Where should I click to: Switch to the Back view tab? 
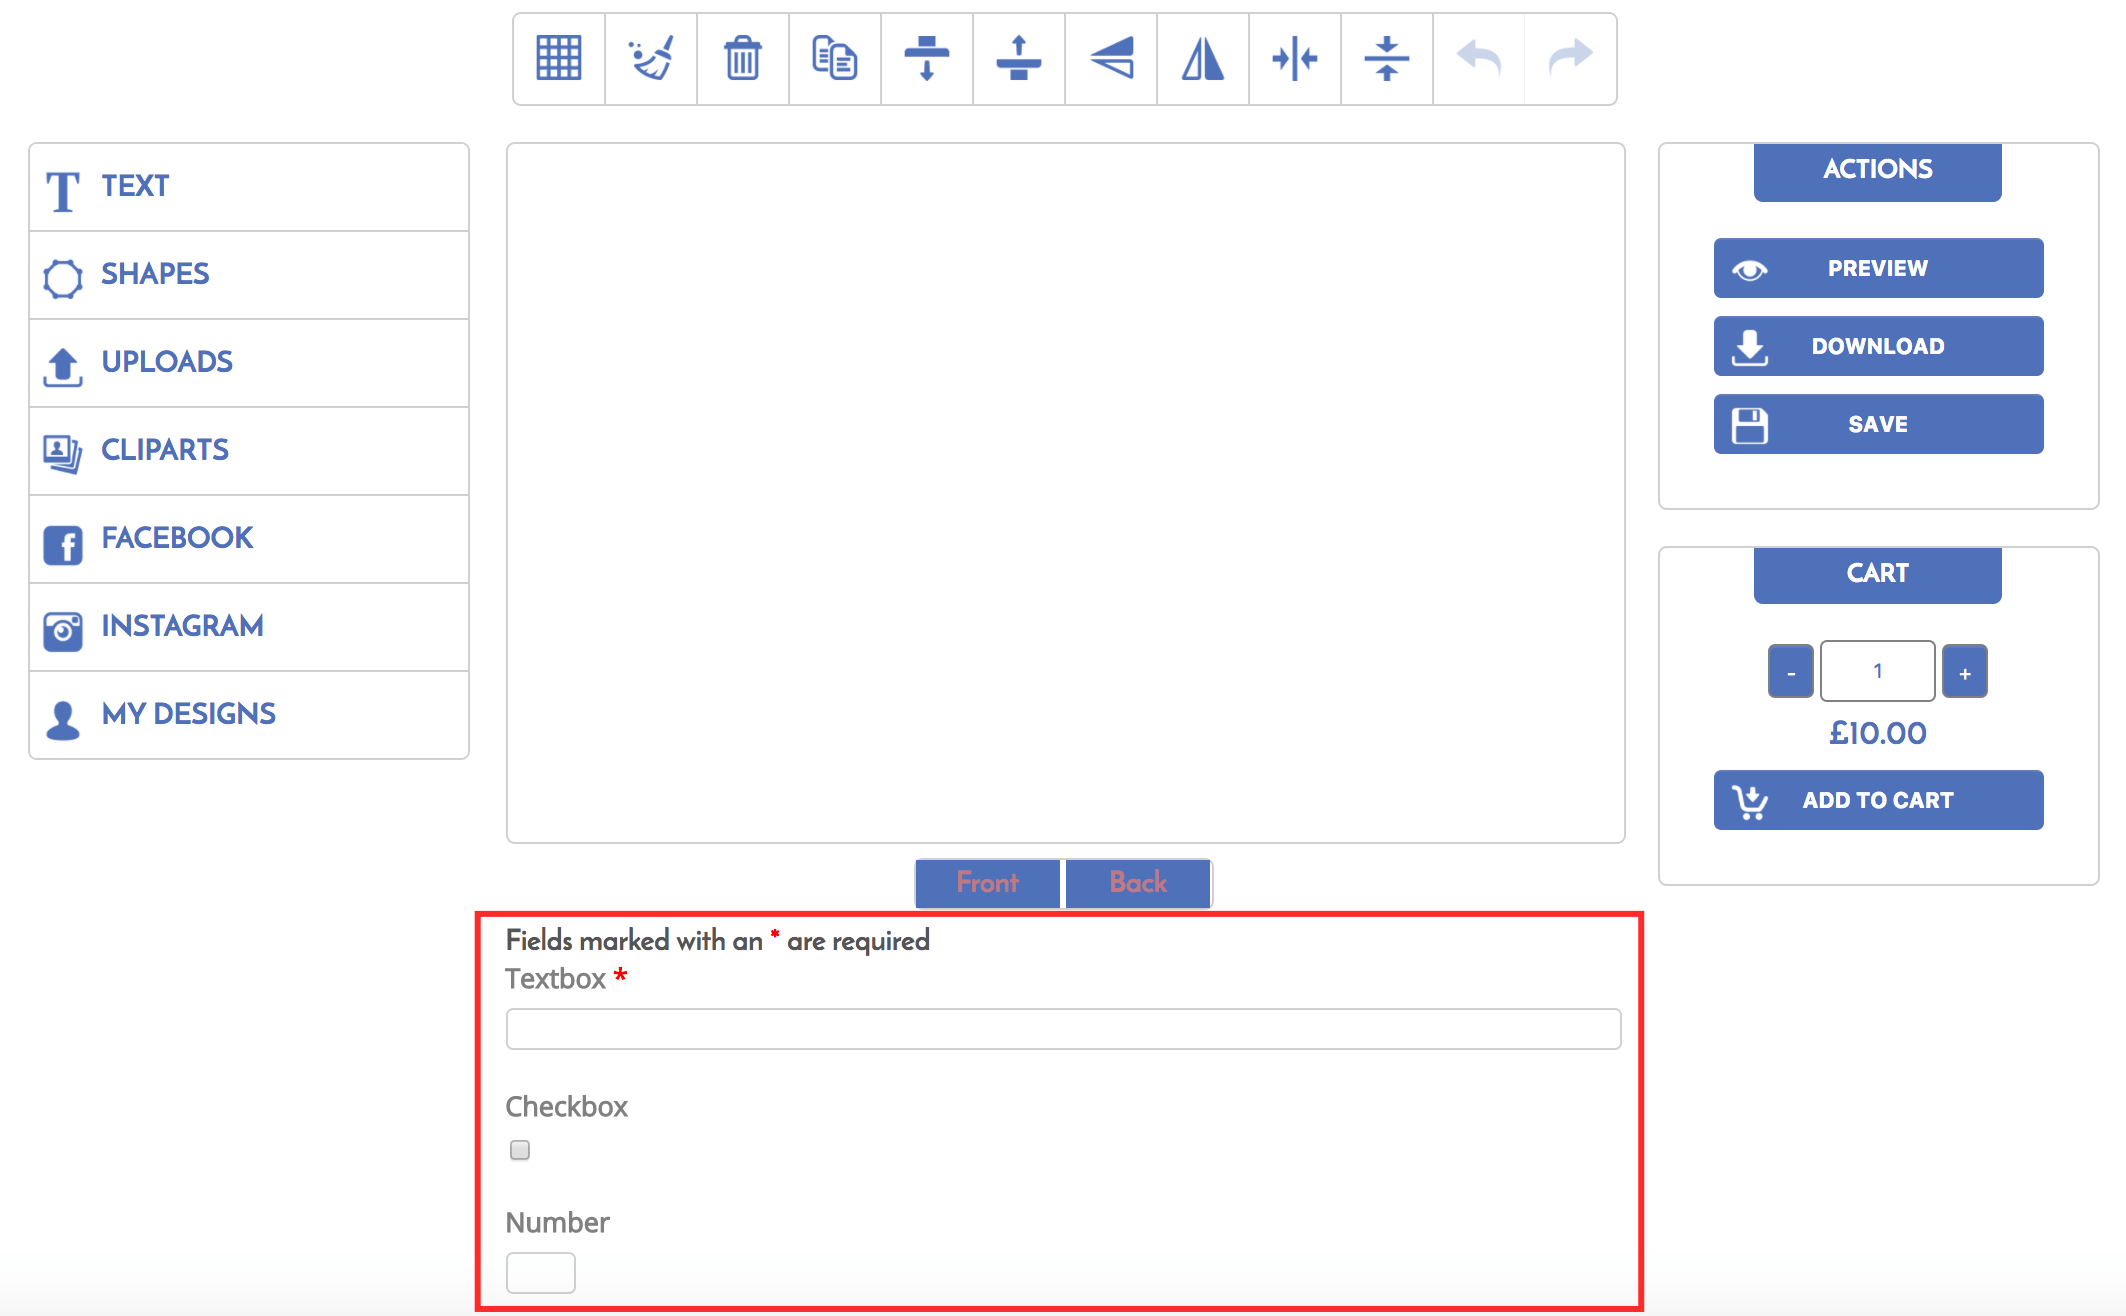coord(1138,883)
